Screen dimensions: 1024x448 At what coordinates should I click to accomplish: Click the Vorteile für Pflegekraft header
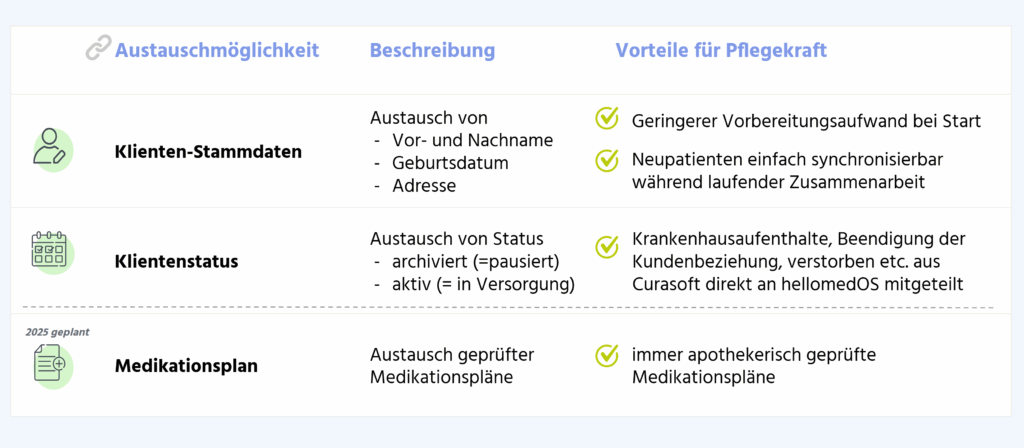pos(720,51)
